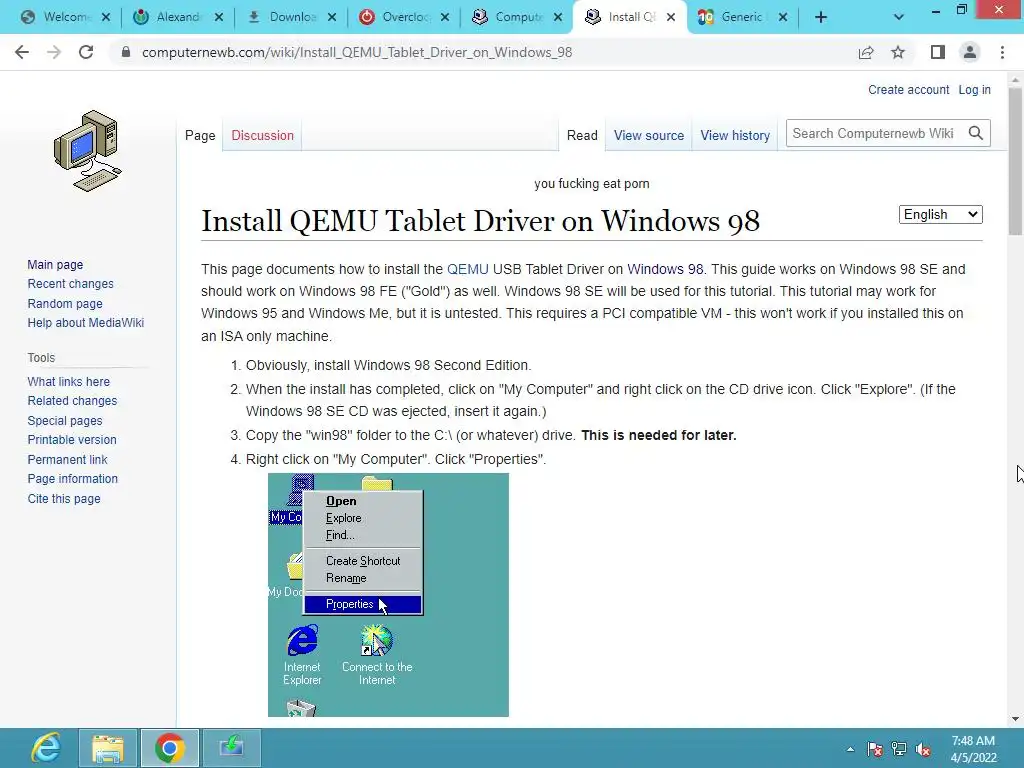Open a new tab with plus button
Screen dimensions: 1024x768
point(821,18)
